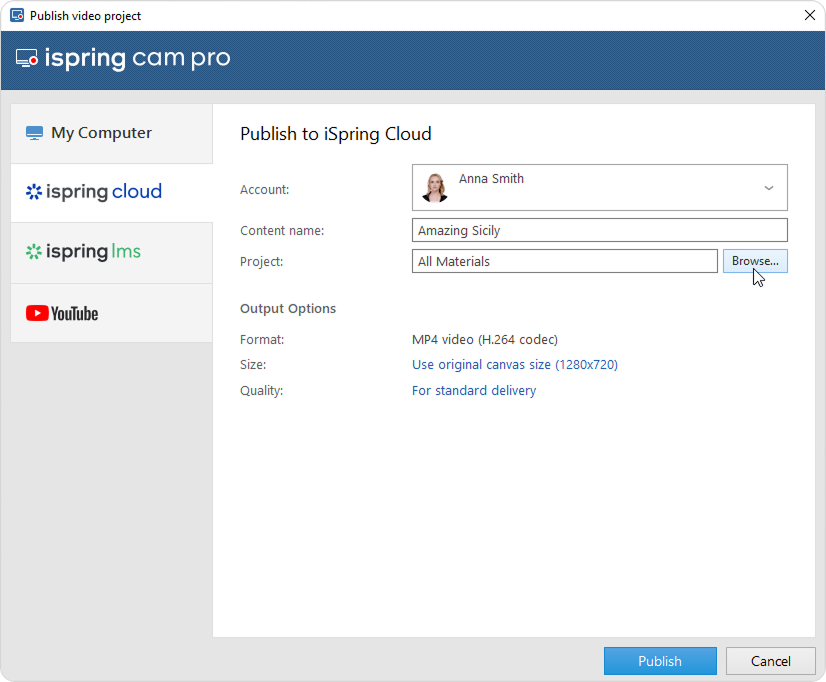Click the iSpring Cam Pro header logo icon
This screenshot has height=682, width=826.
pos(27,59)
